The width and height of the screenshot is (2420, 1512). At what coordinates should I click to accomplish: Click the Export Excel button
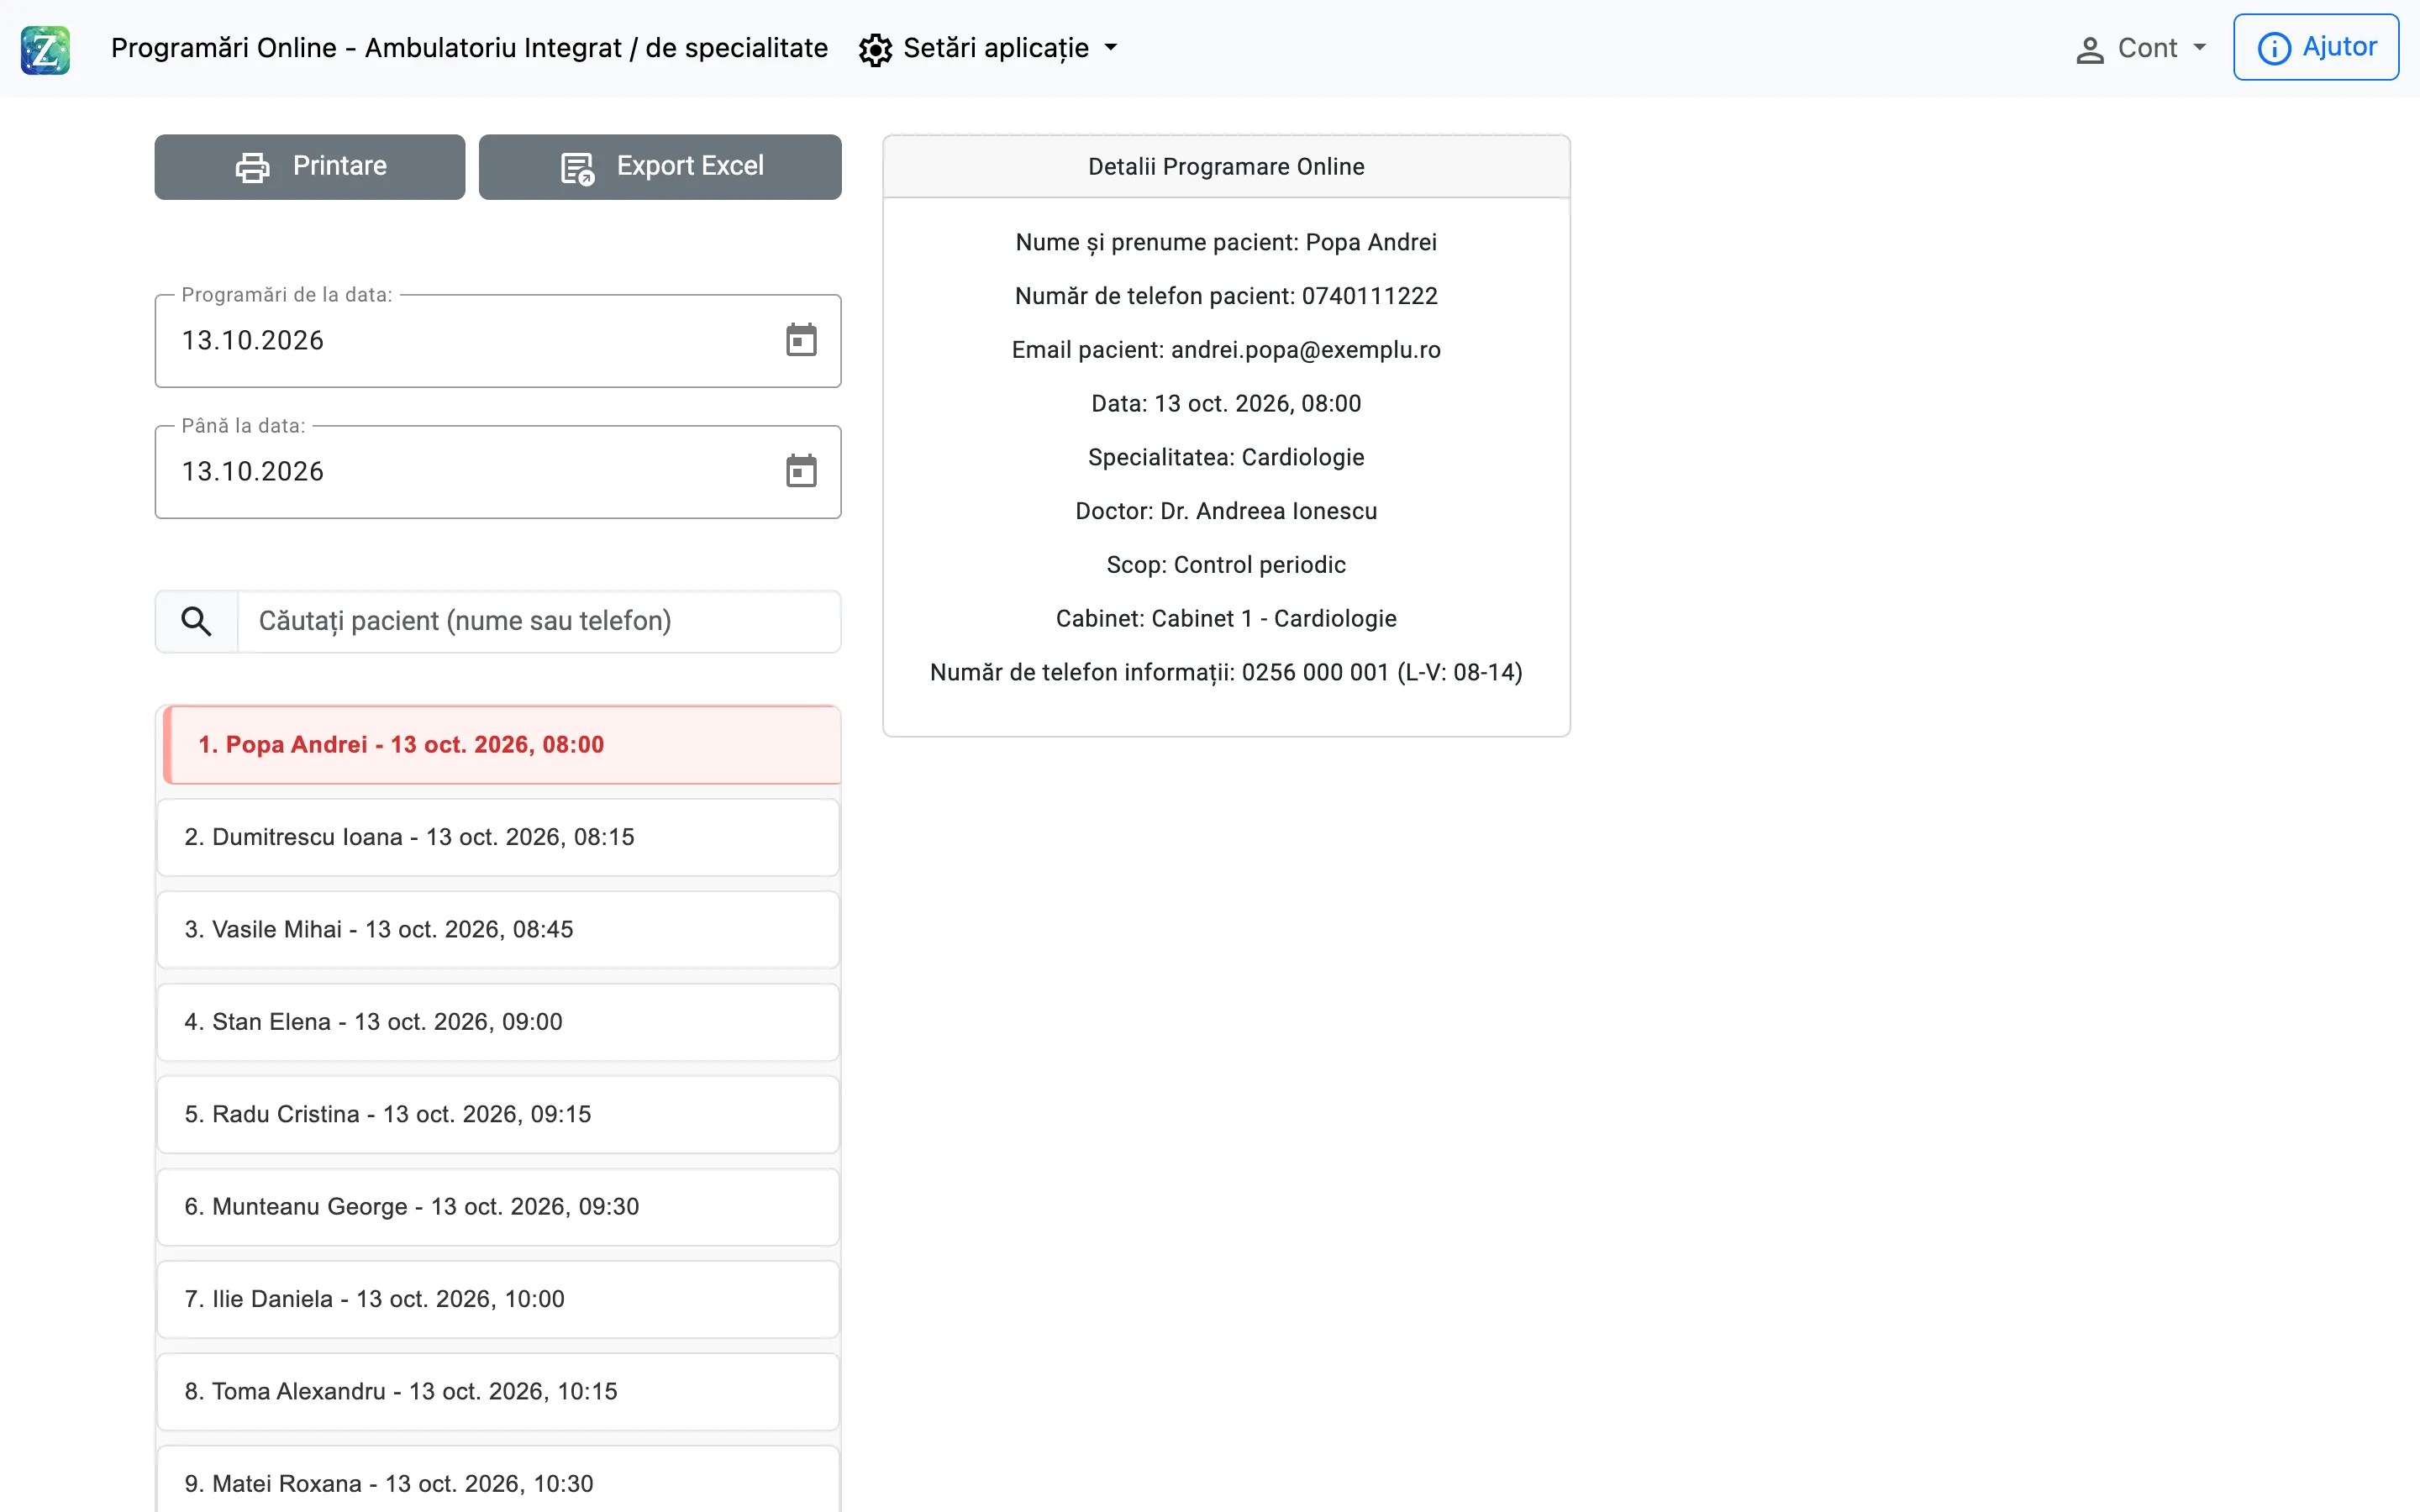coord(660,167)
